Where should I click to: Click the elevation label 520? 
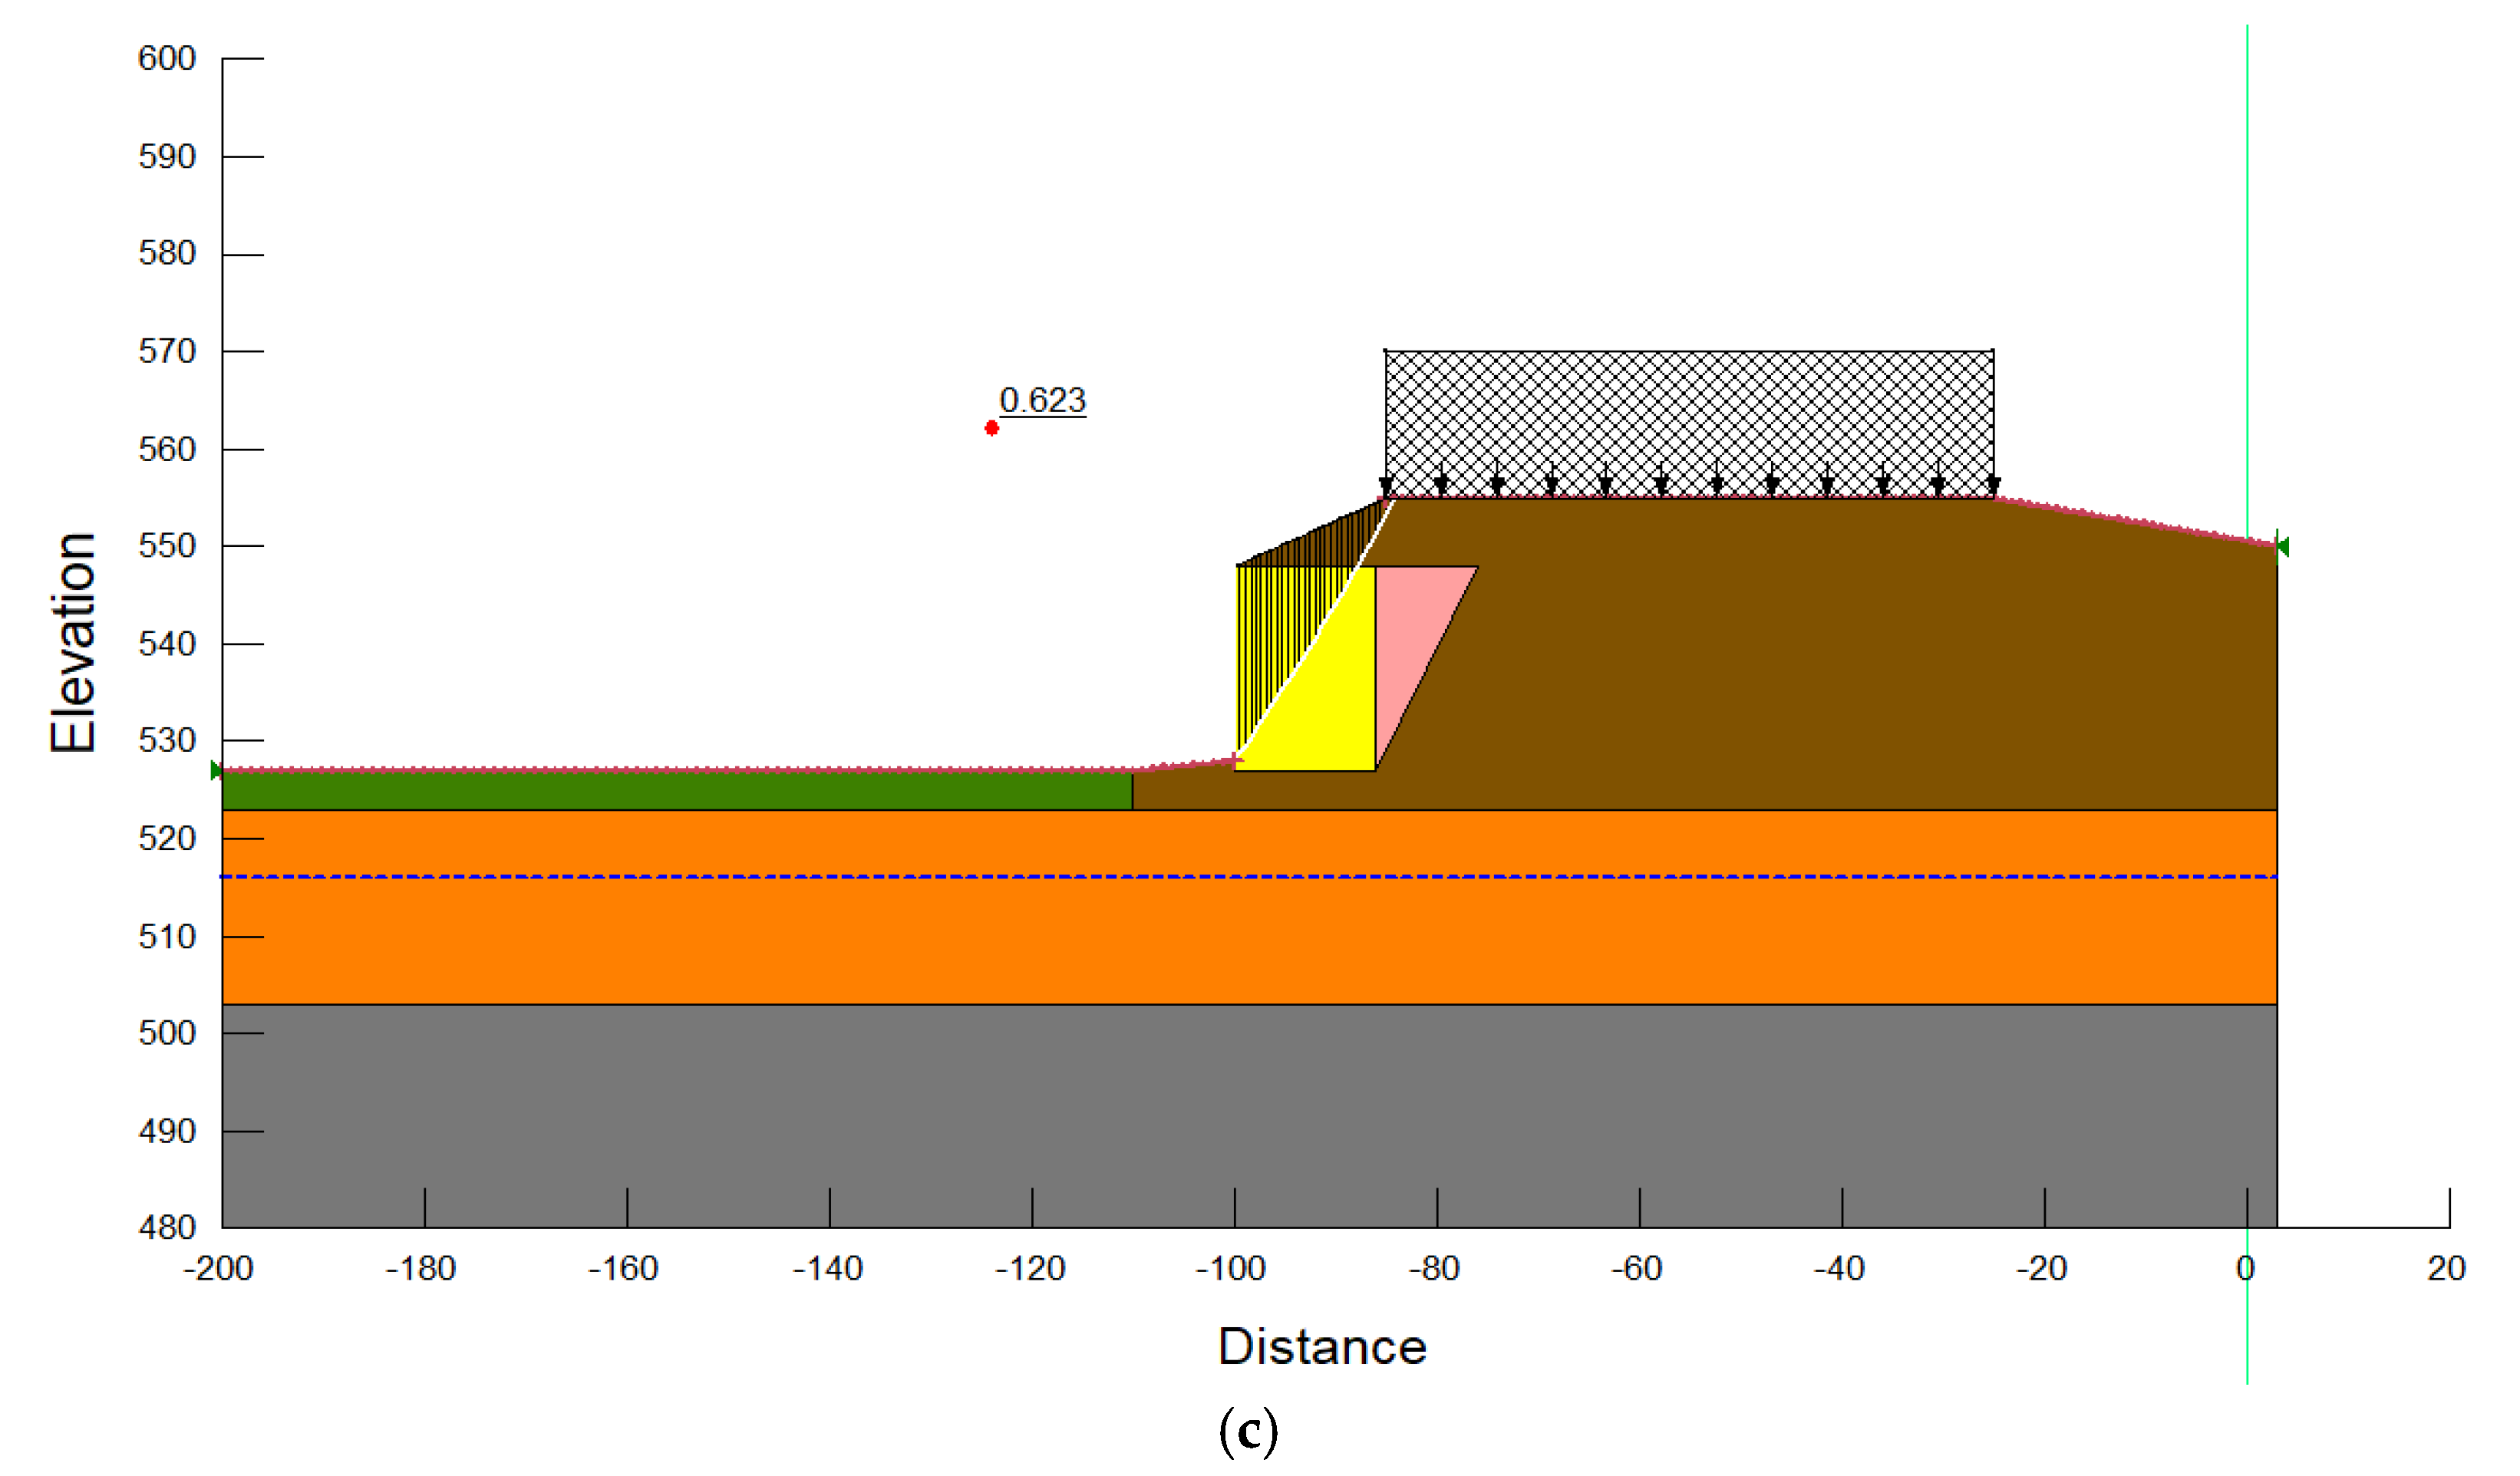[167, 838]
